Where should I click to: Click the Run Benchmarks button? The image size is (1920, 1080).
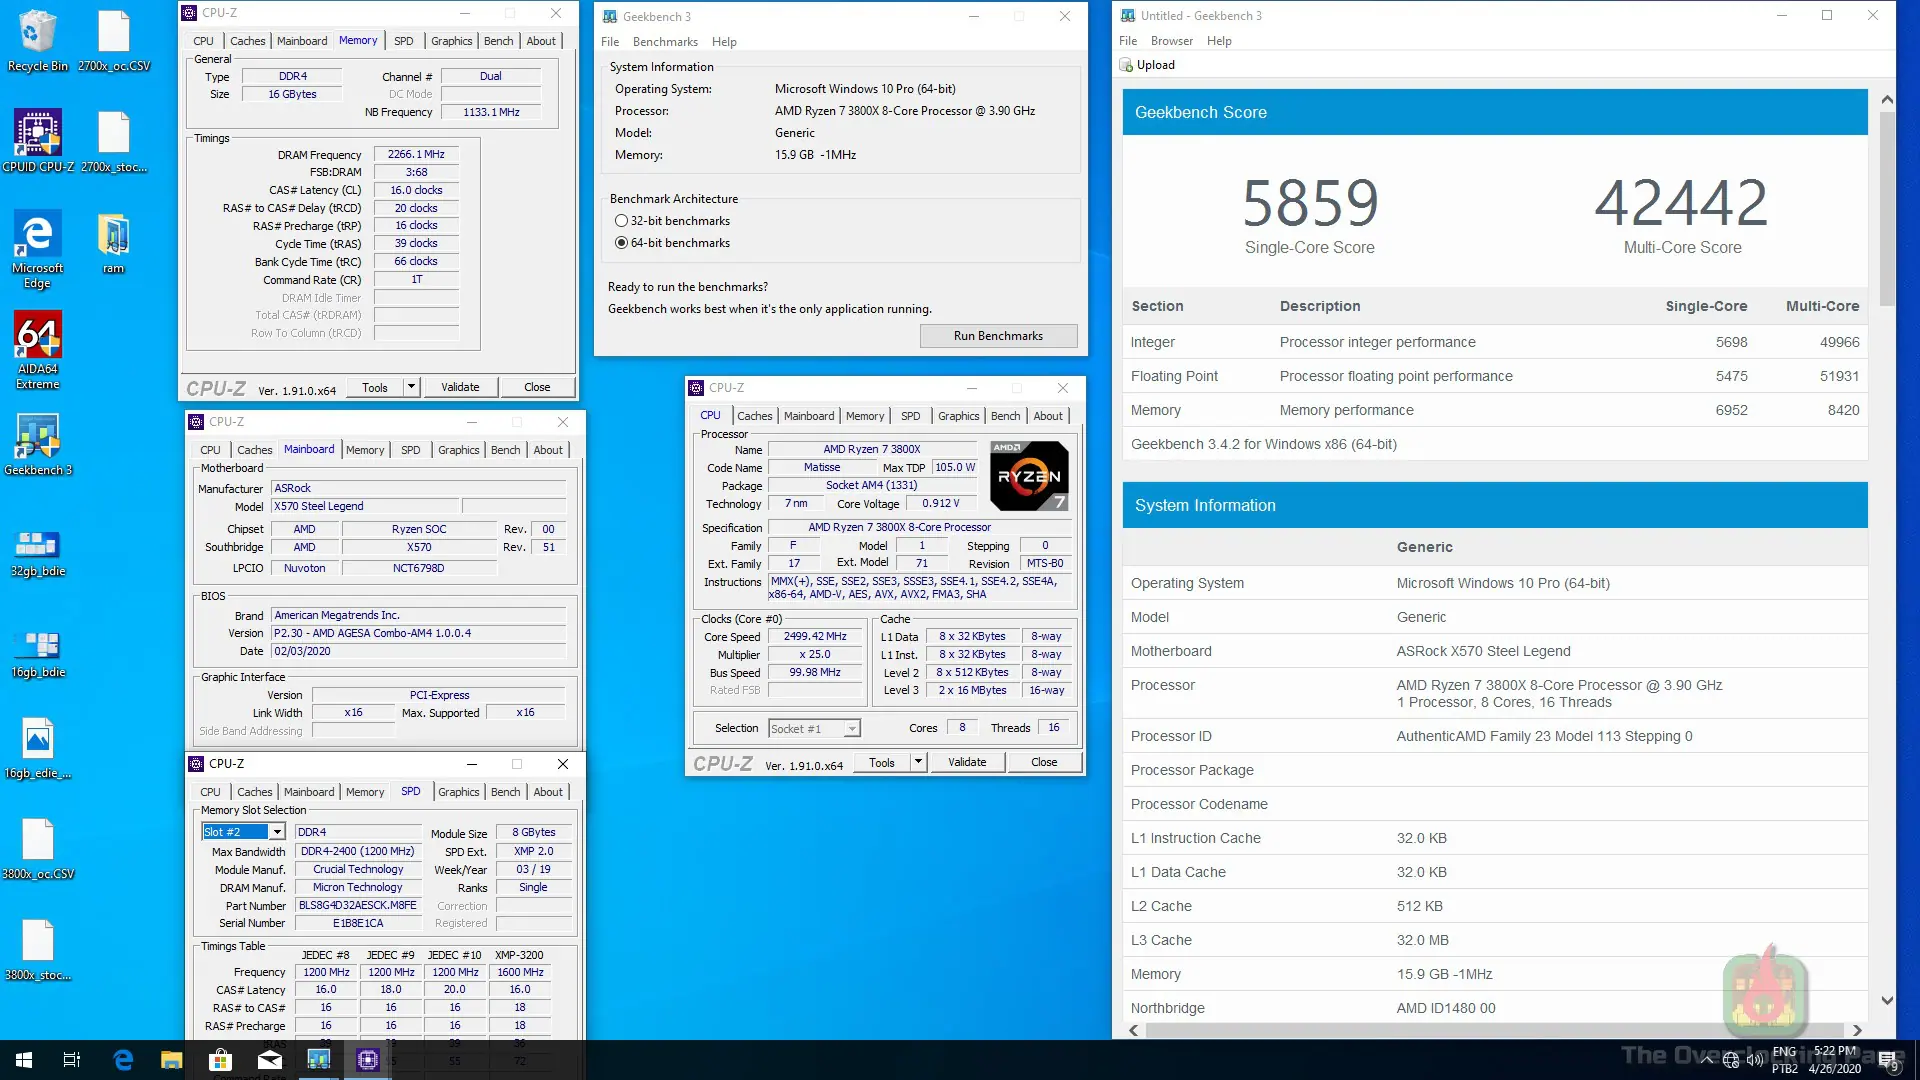click(x=998, y=336)
